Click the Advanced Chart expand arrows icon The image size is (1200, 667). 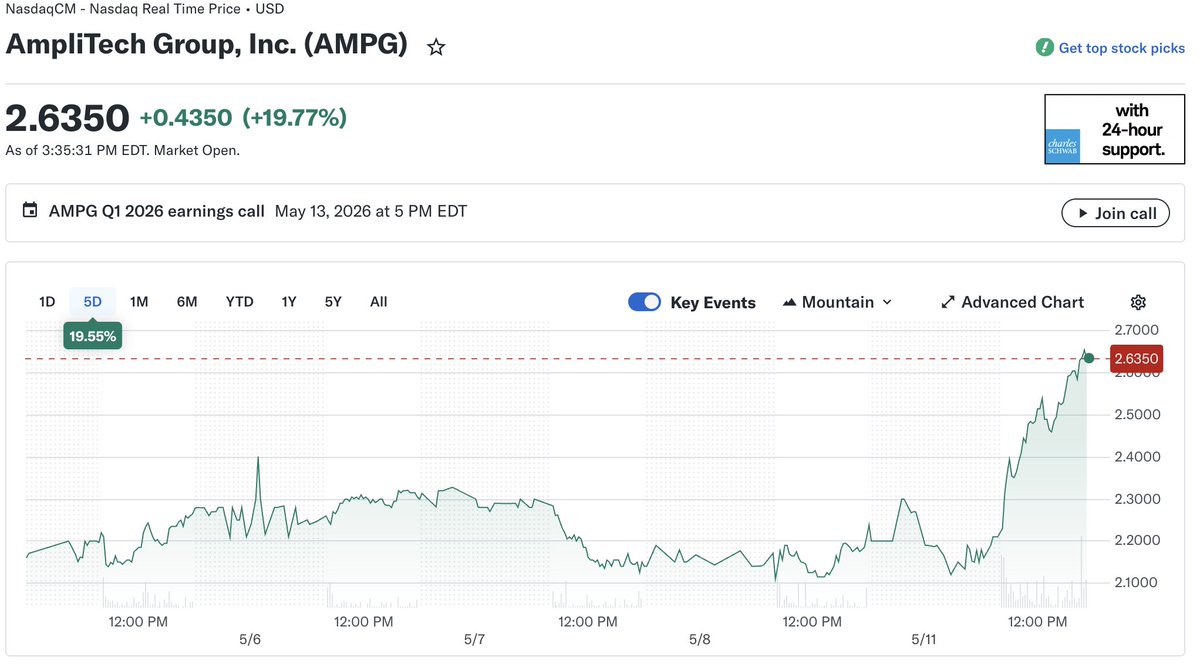tap(948, 302)
